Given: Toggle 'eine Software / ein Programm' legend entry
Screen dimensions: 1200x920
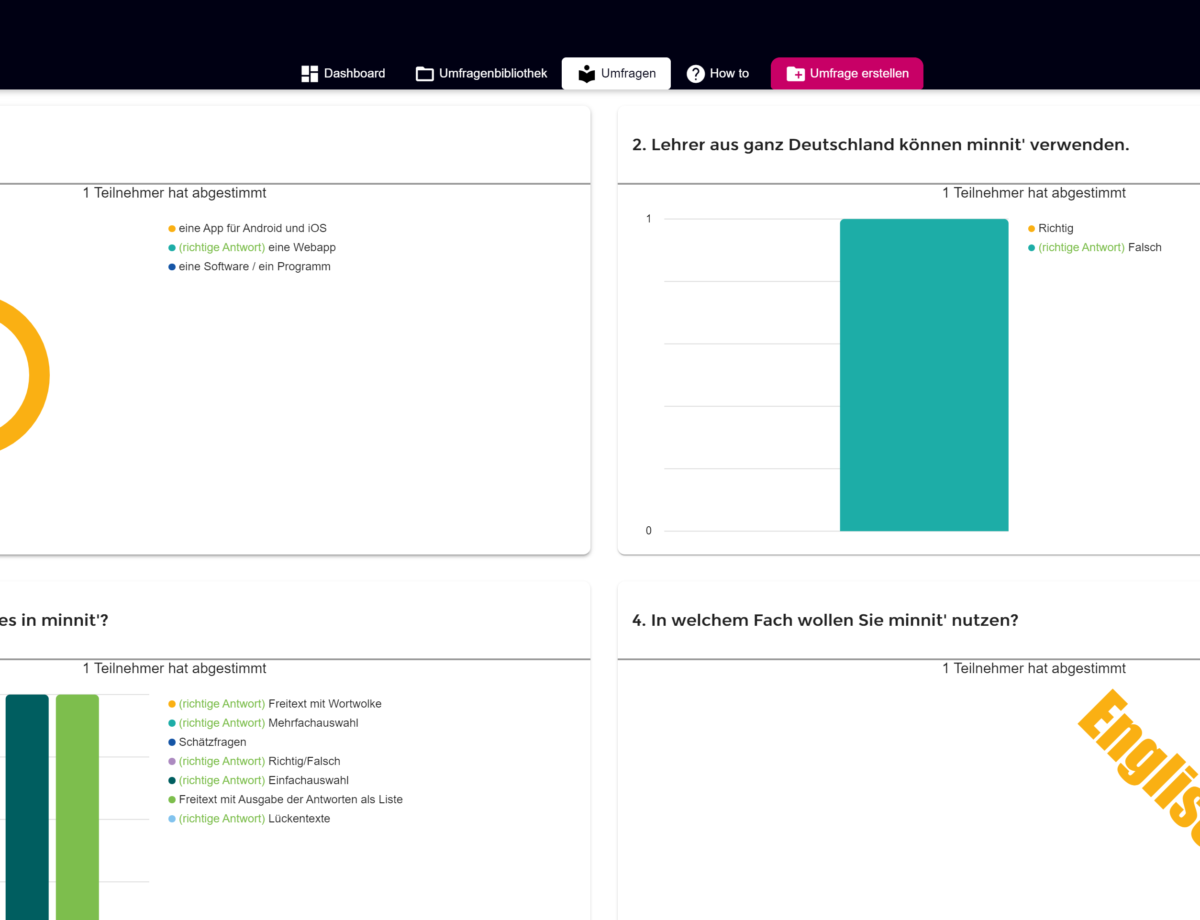Looking at the screenshot, I should tap(254, 267).
